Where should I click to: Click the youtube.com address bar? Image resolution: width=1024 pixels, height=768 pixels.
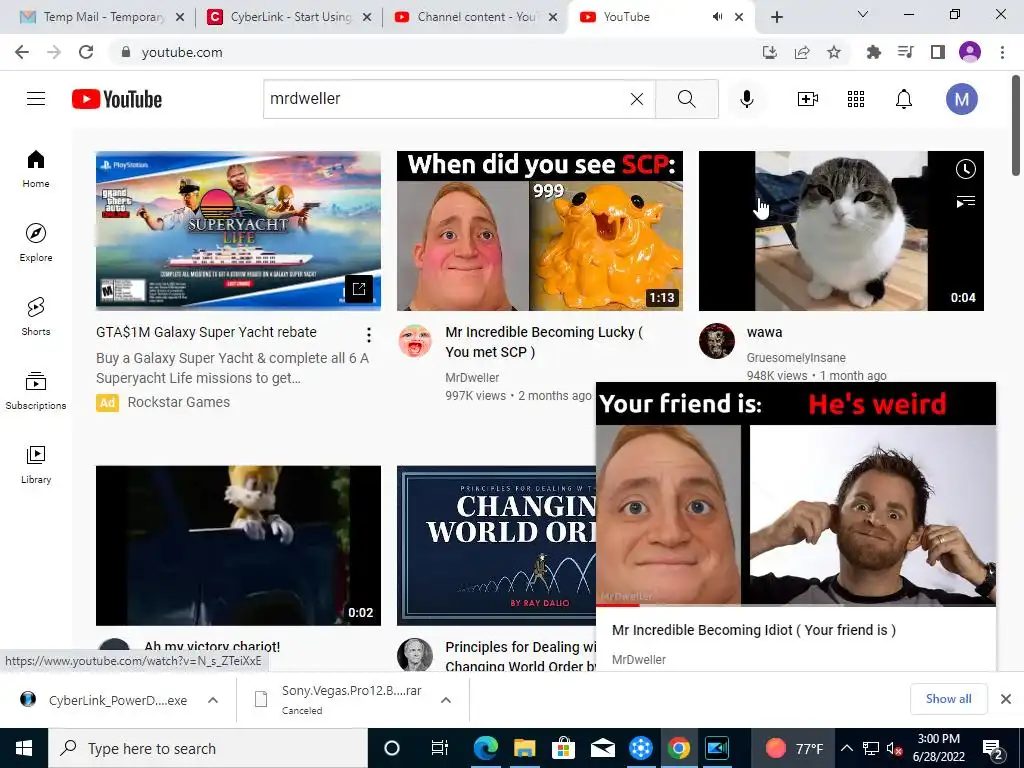431,52
